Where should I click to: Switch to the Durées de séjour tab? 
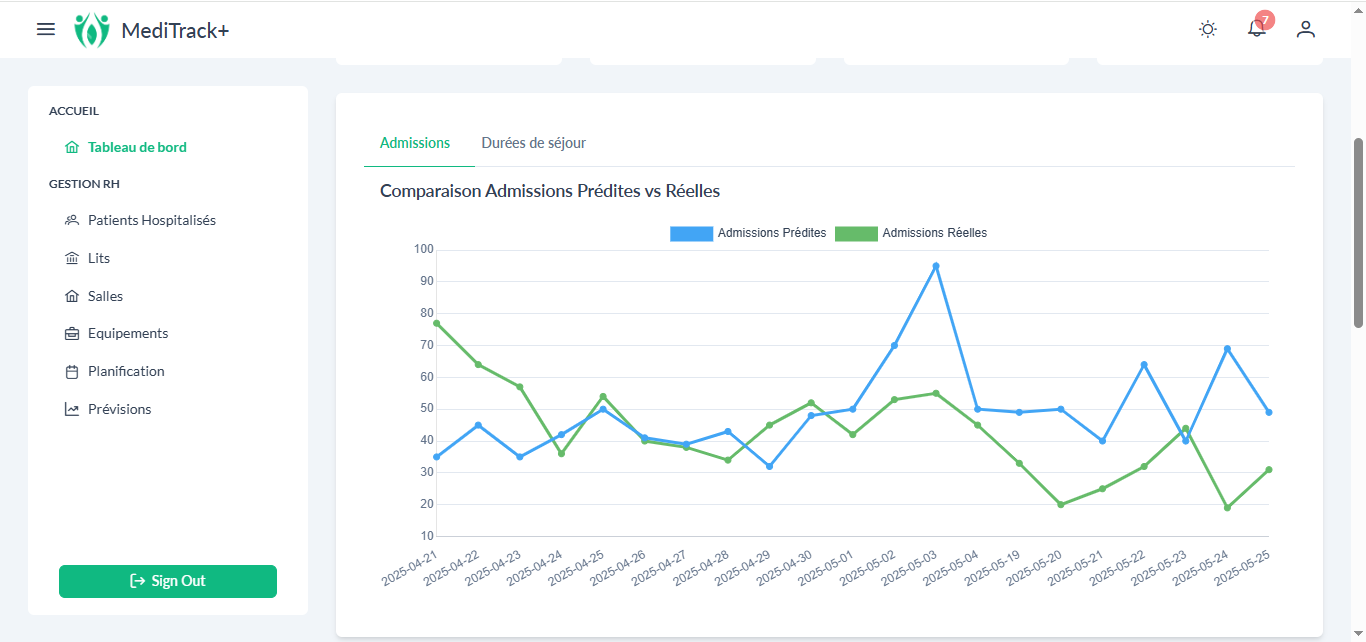534,143
